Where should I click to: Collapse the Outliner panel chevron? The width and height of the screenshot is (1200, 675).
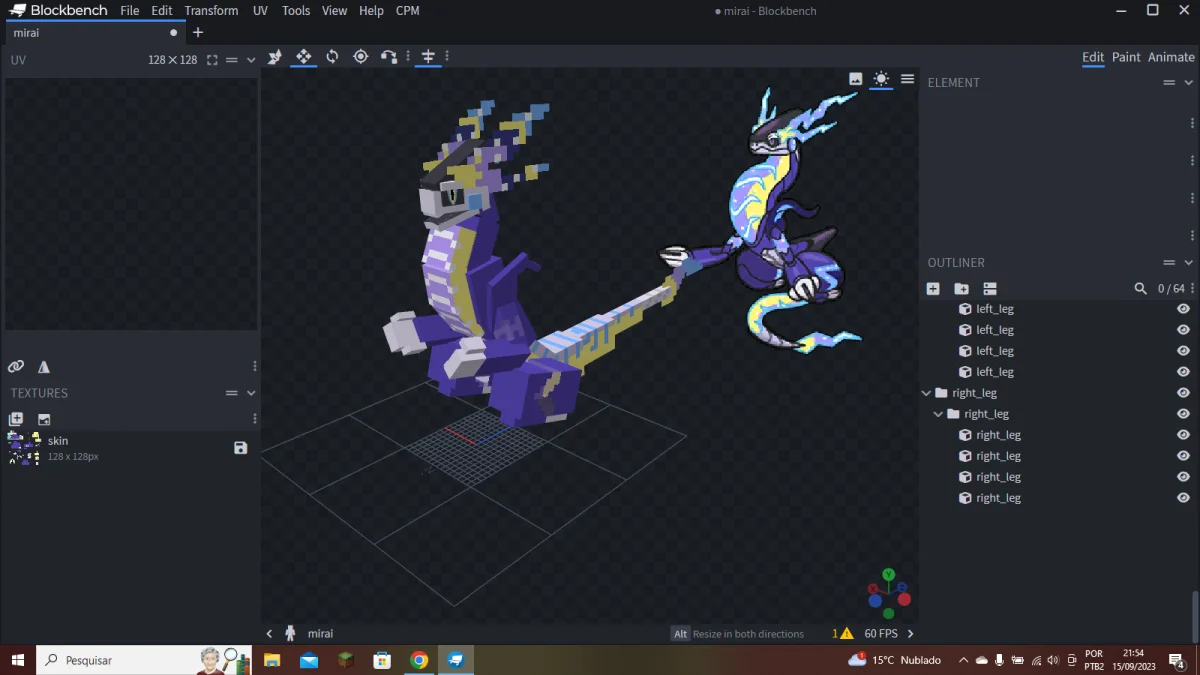1189,263
